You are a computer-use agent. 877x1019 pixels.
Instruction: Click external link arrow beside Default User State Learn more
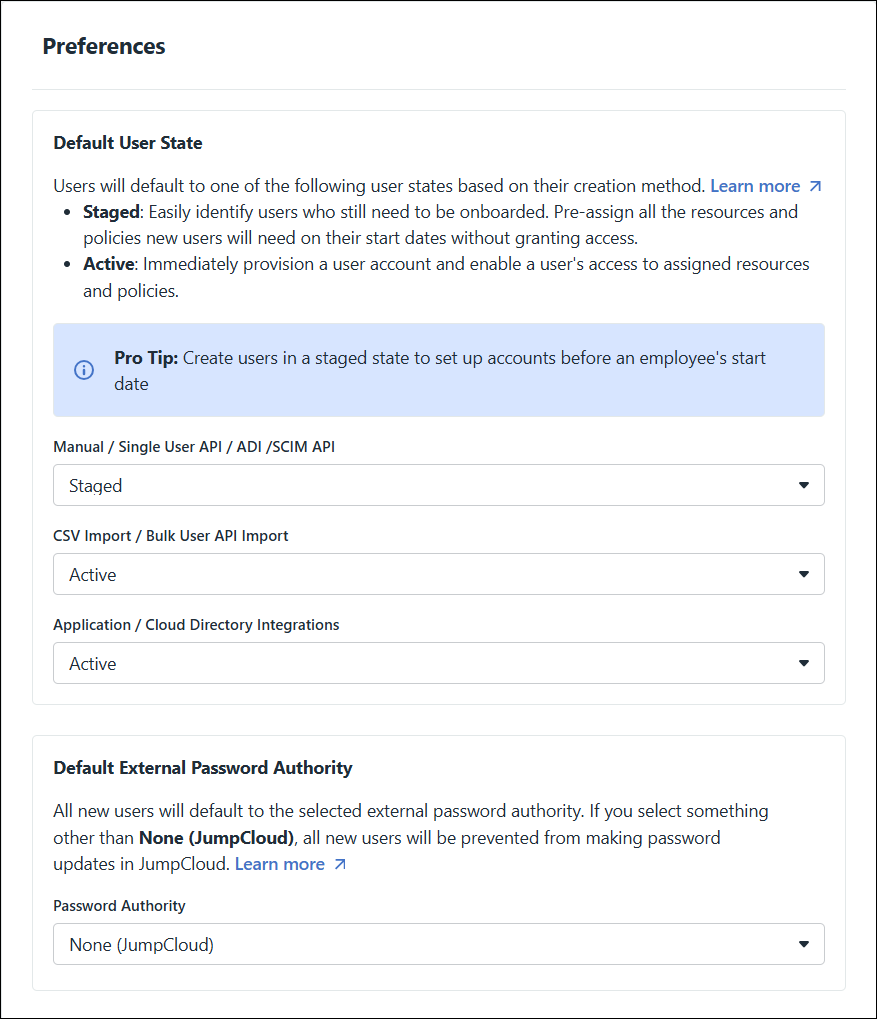click(815, 186)
